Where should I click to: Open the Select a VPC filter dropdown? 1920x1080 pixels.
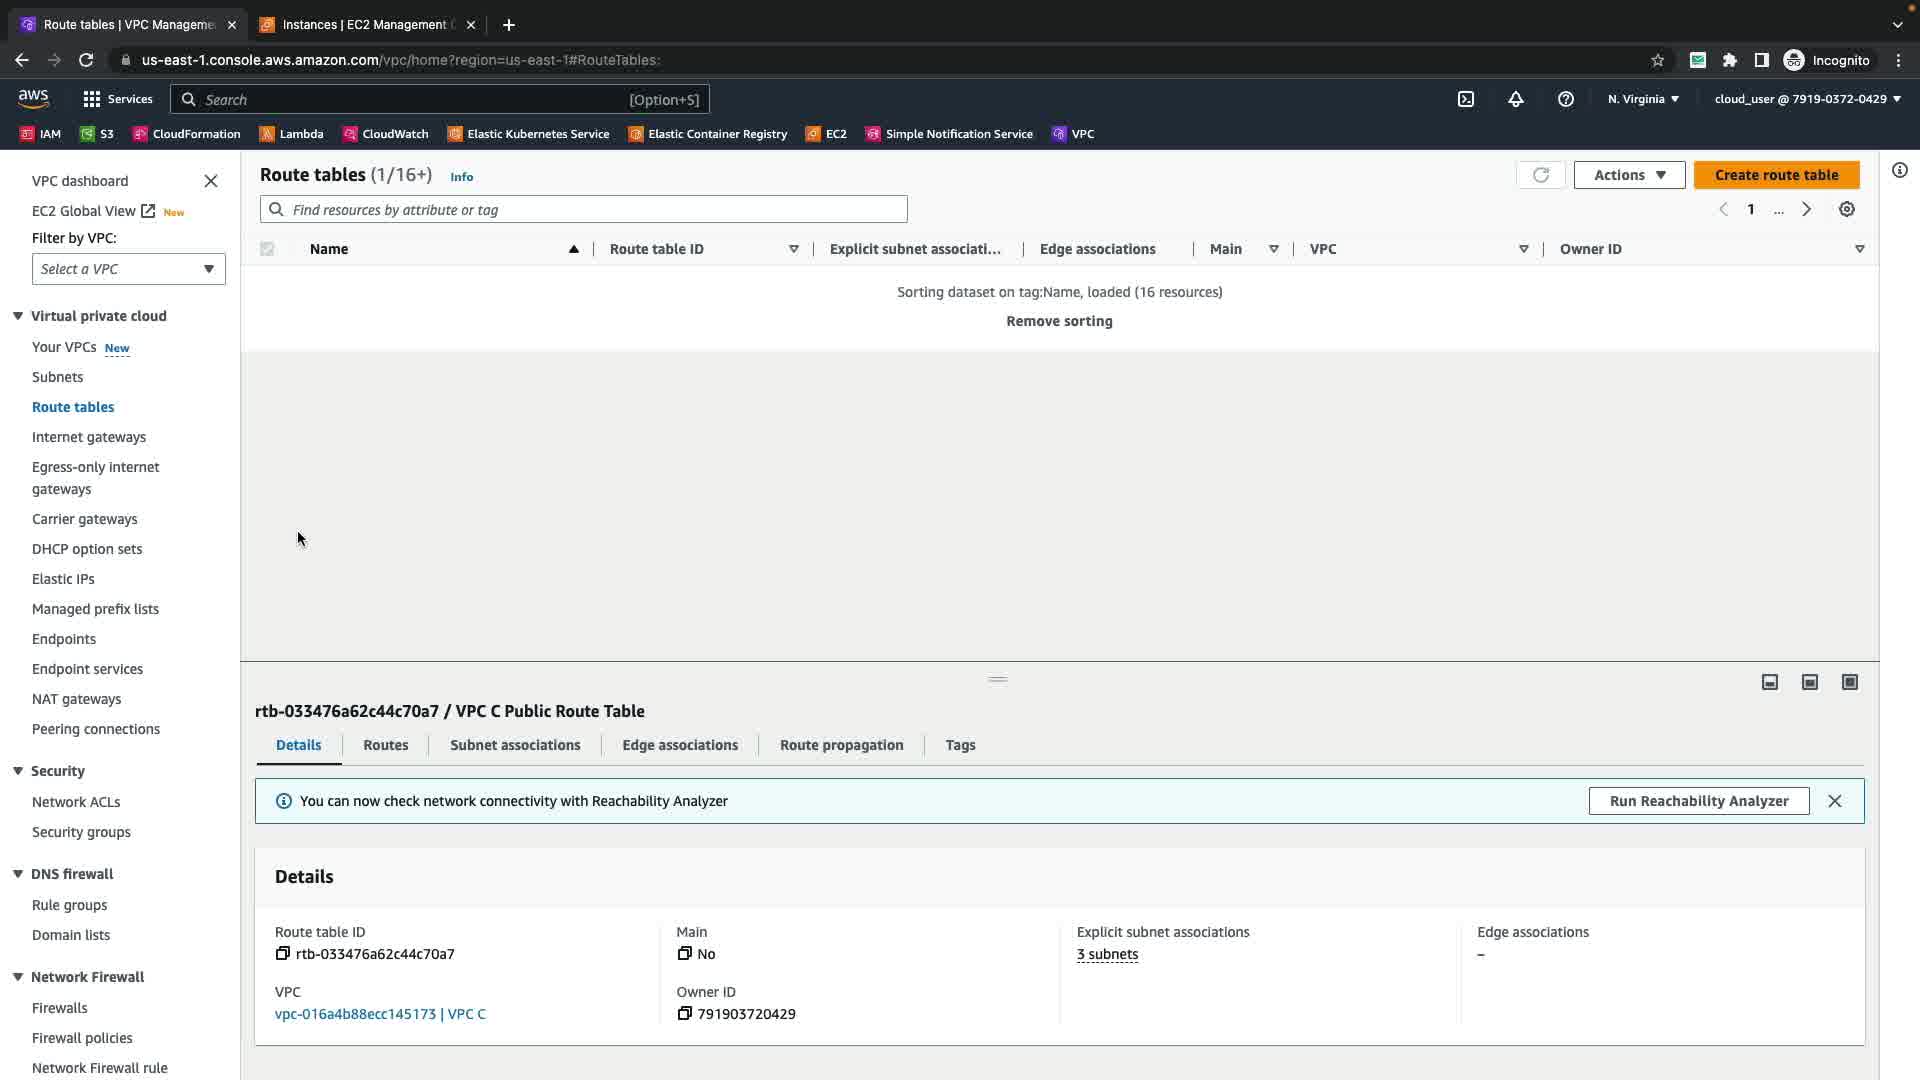(128, 269)
